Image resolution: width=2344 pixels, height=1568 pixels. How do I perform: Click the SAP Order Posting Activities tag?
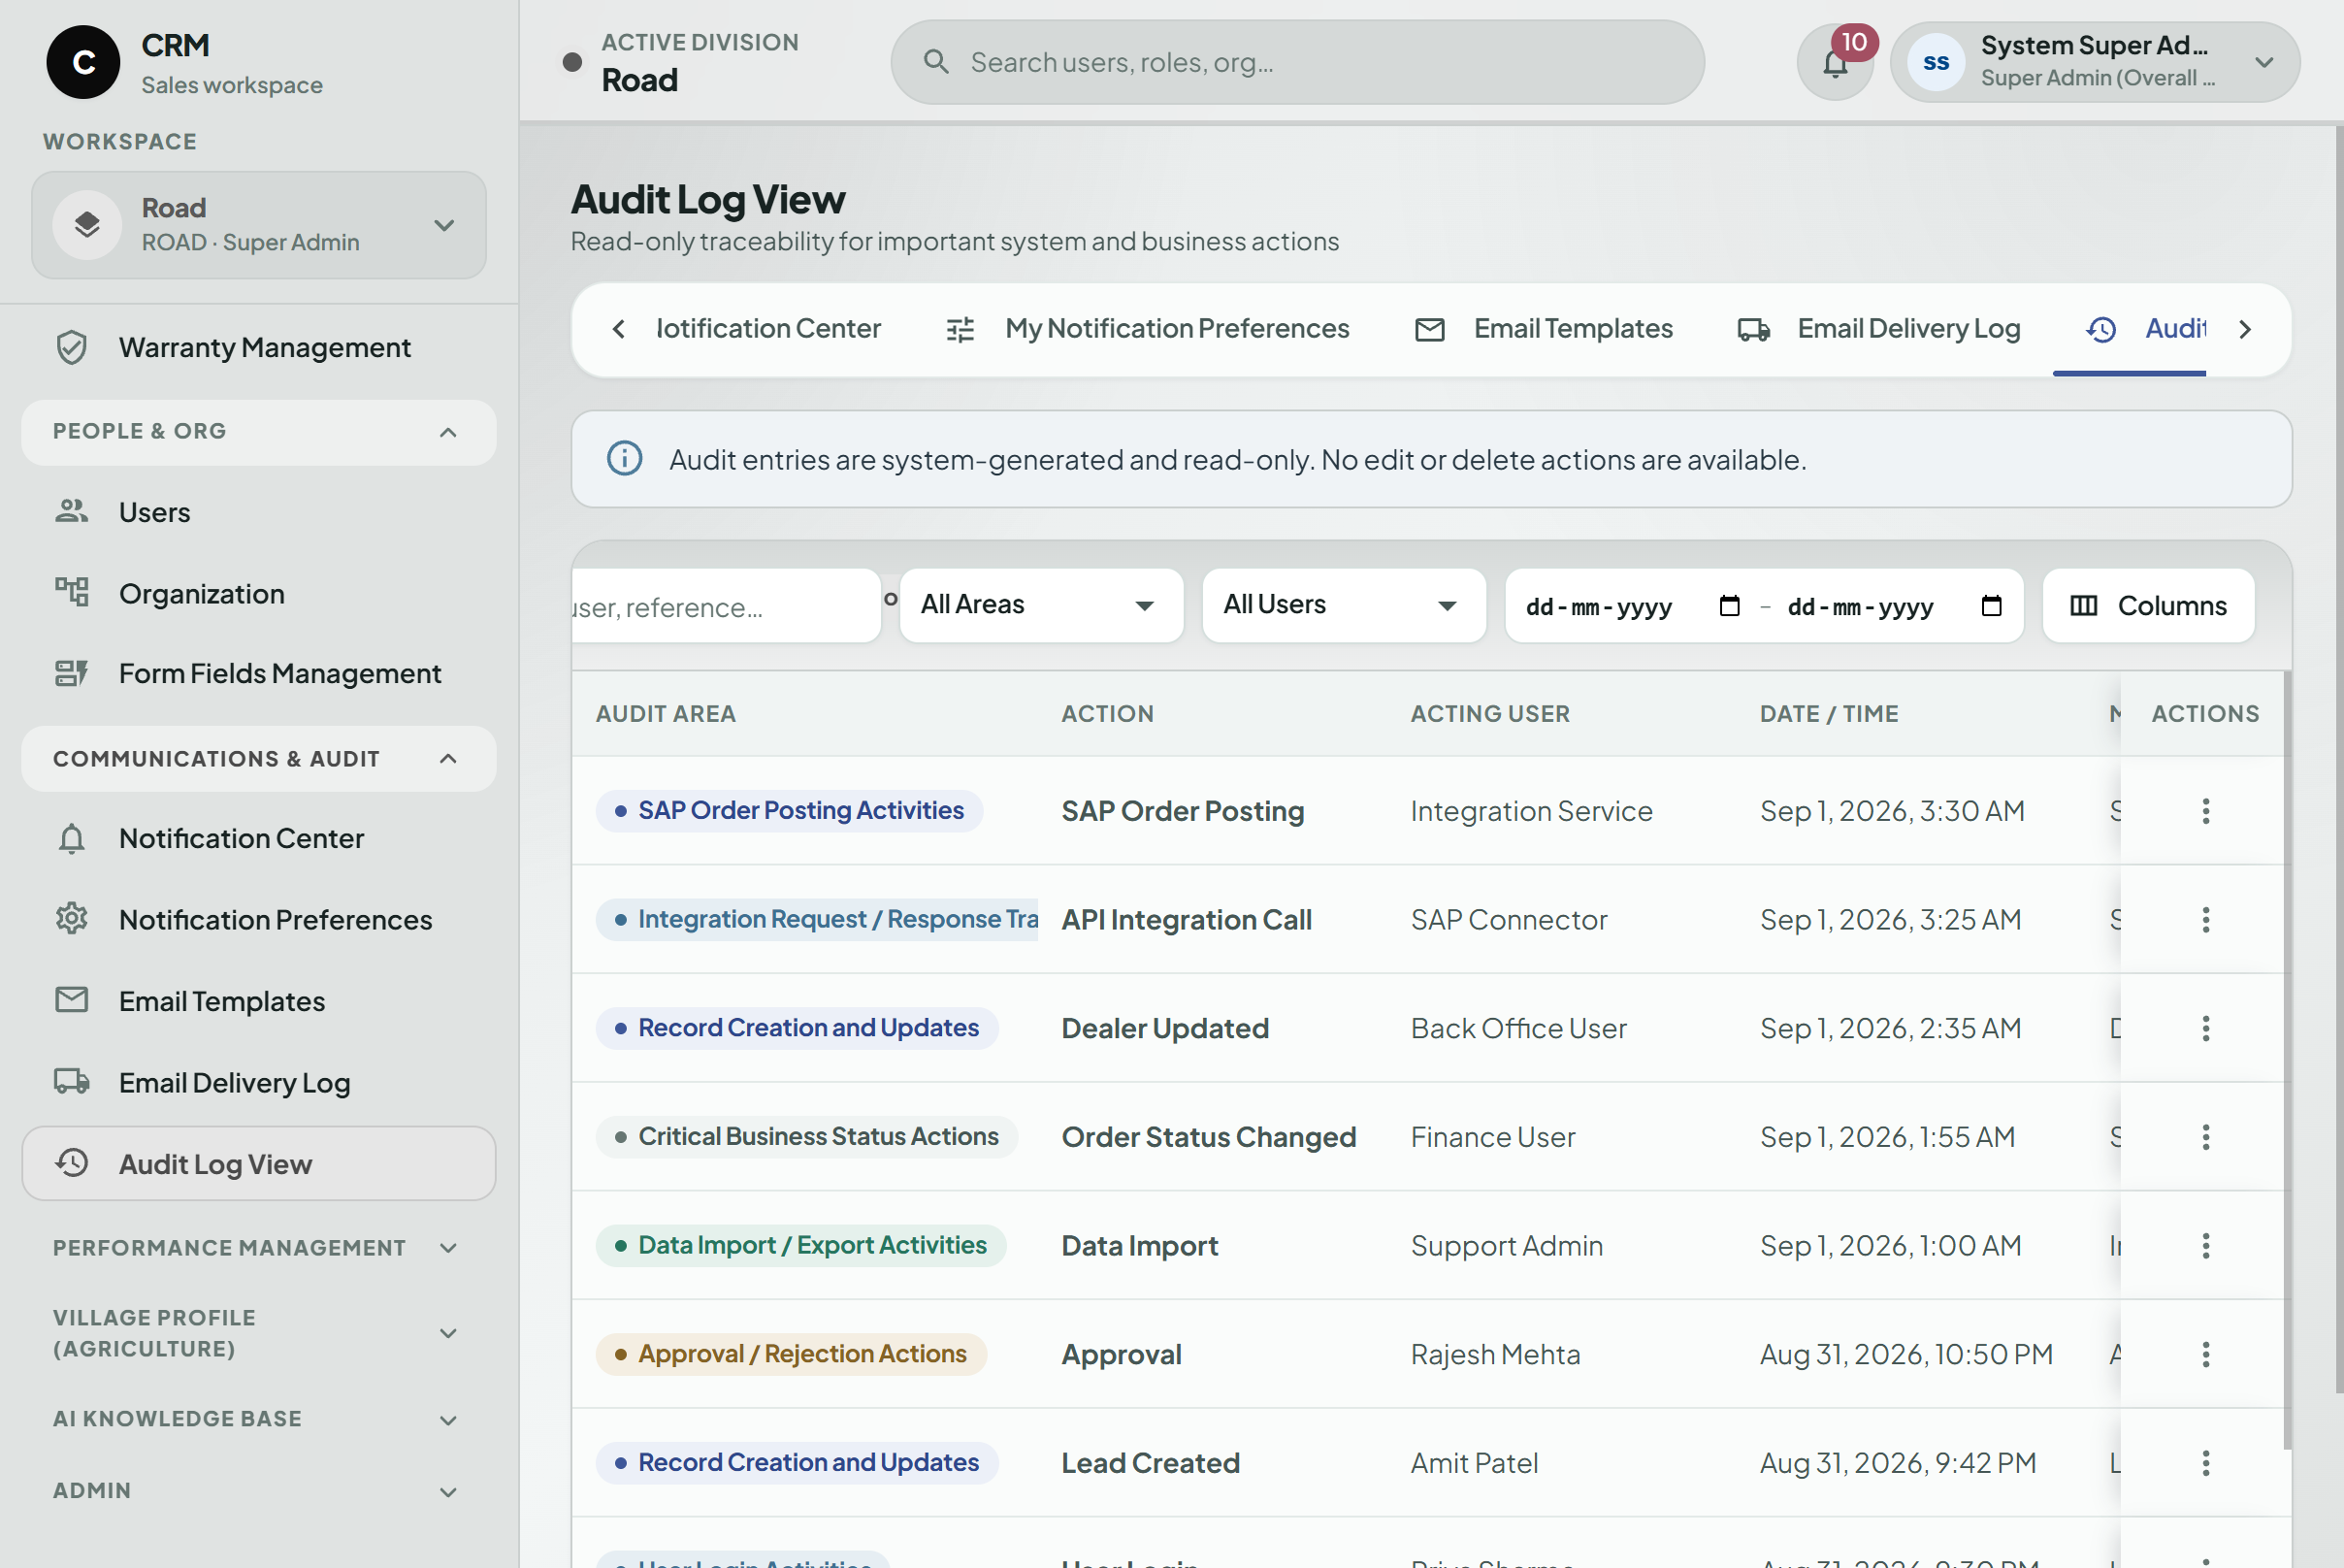point(789,810)
